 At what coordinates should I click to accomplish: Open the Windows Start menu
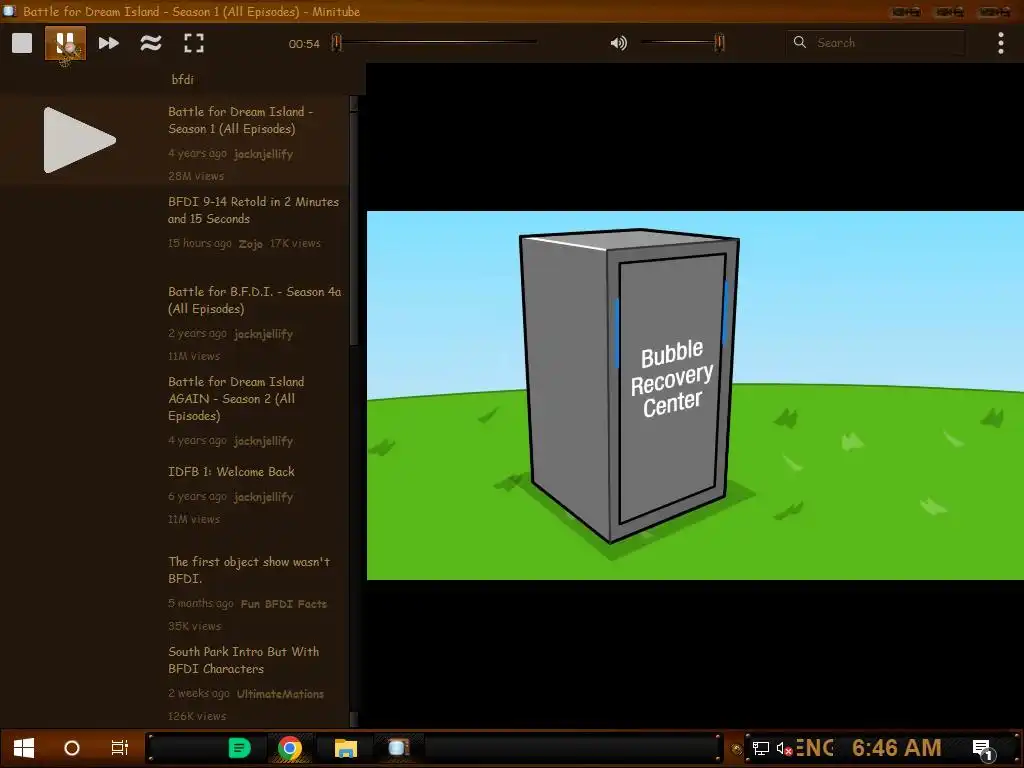(x=24, y=748)
